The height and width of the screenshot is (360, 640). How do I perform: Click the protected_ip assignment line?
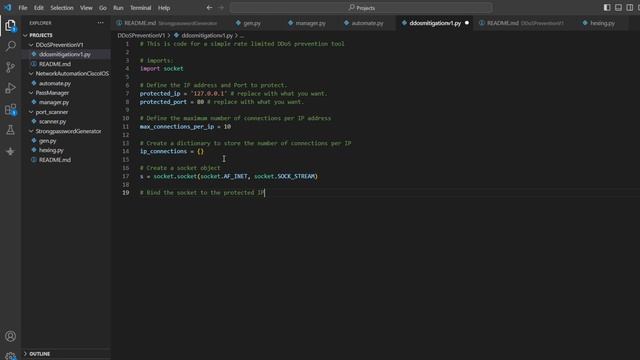(233, 93)
